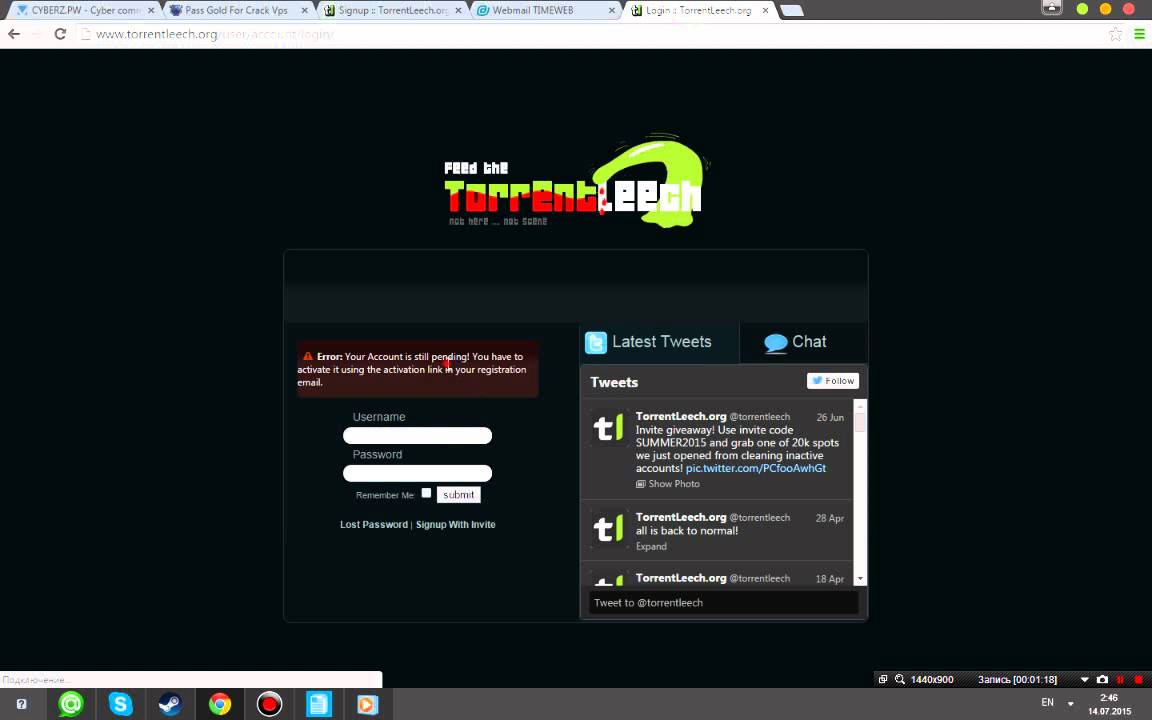
Task: Click the submit button
Action: 458,494
